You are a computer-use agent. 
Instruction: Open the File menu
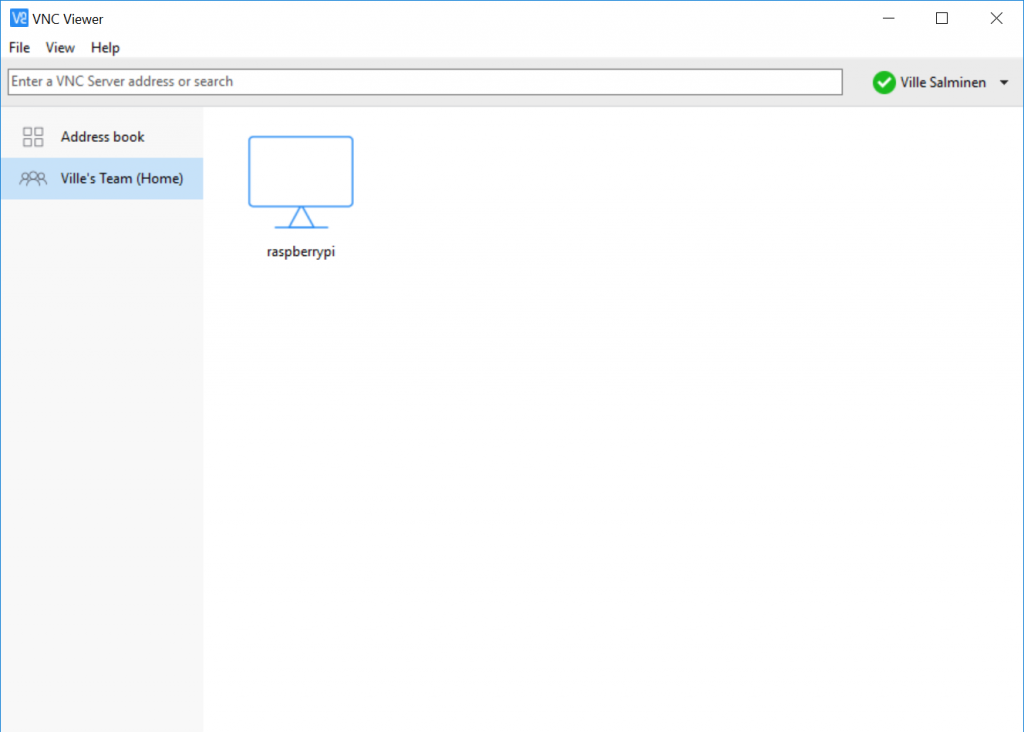[x=18, y=47]
